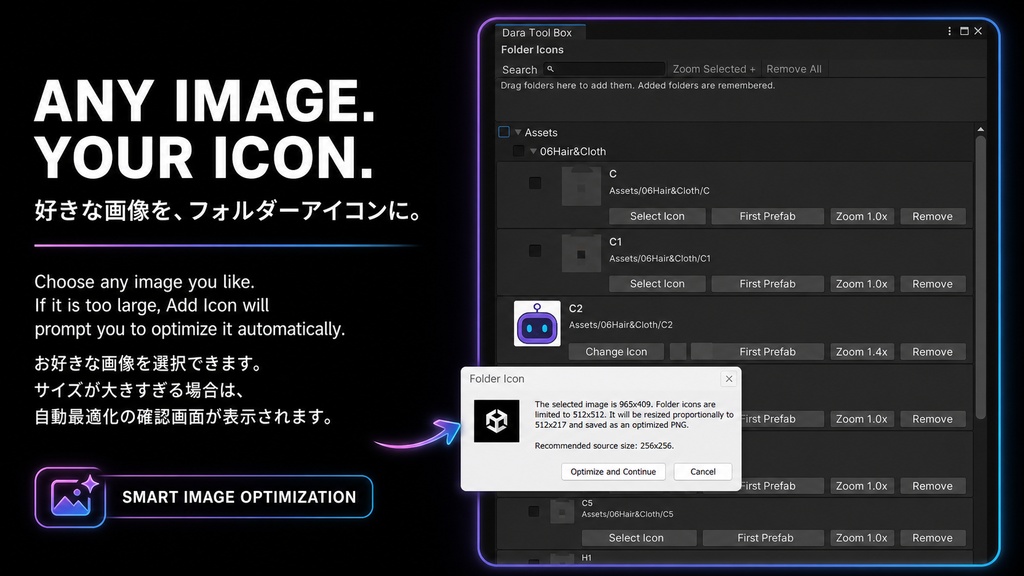This screenshot has width=1024, height=576.
Task: Click into the Search field
Action: click(604, 69)
